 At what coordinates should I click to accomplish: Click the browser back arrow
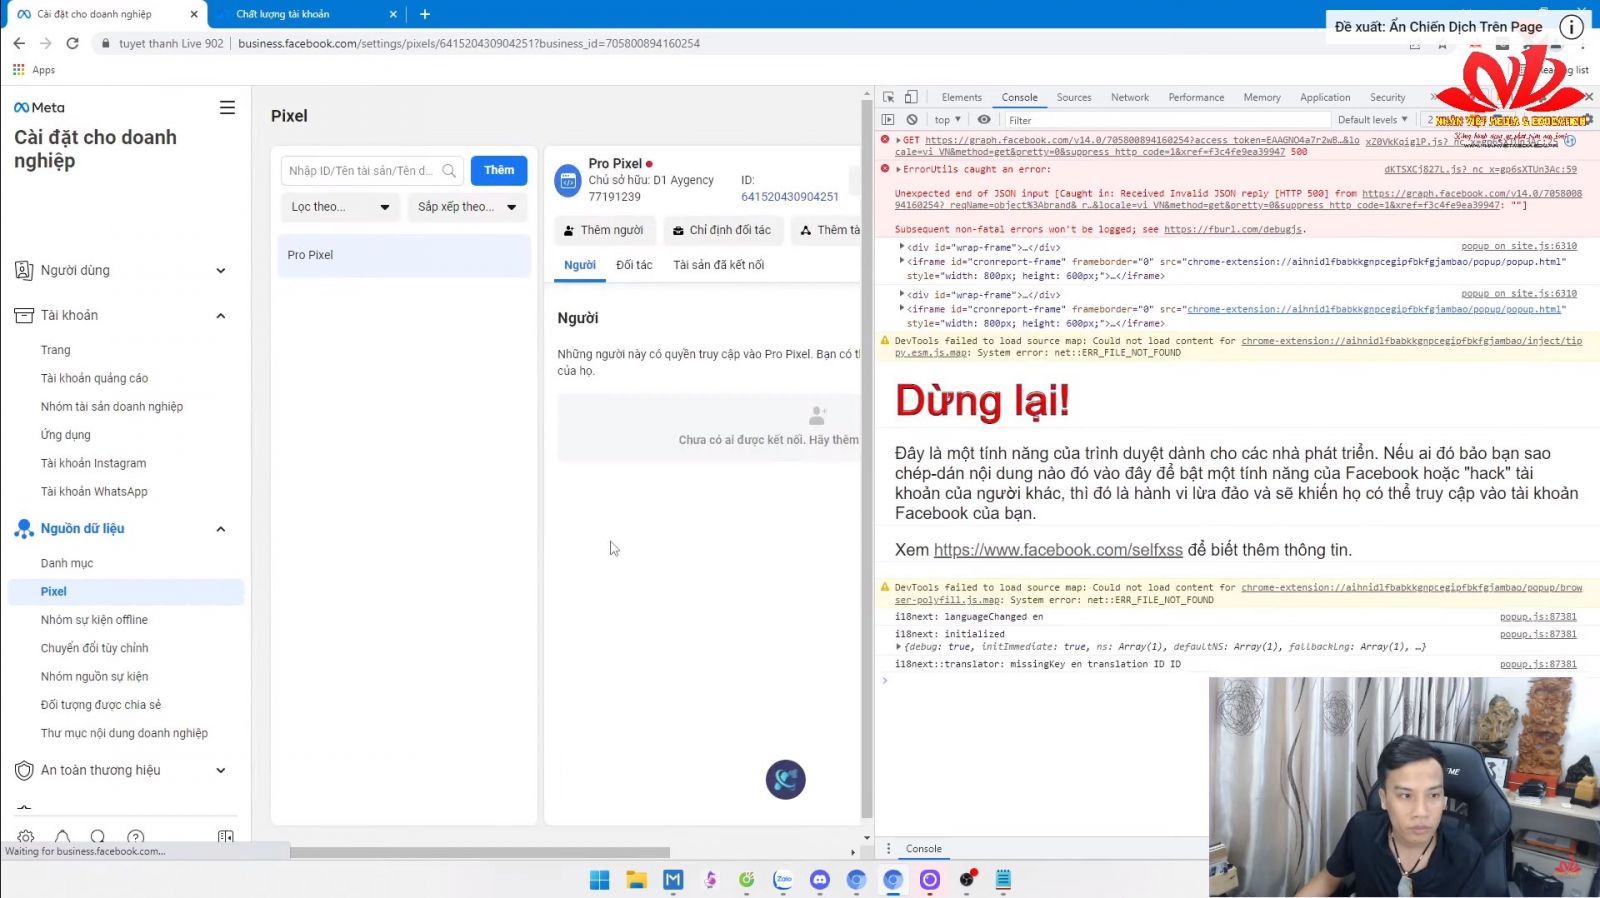tap(19, 43)
